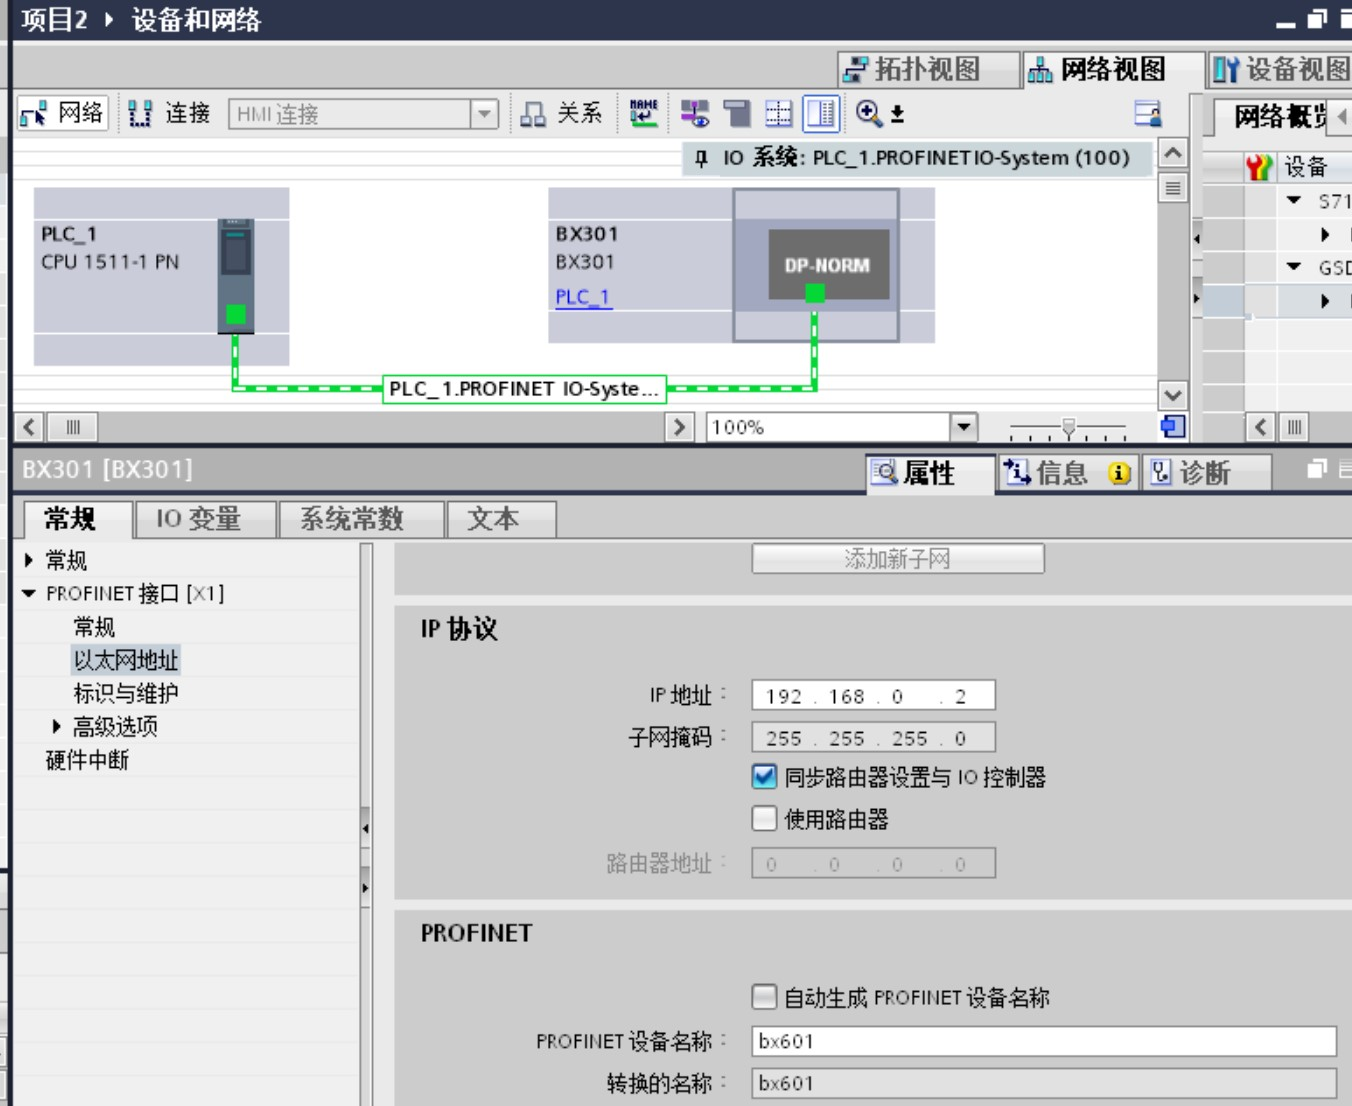Click the show address labels icon
Image resolution: width=1352 pixels, height=1106 pixels.
pyautogui.click(x=695, y=114)
